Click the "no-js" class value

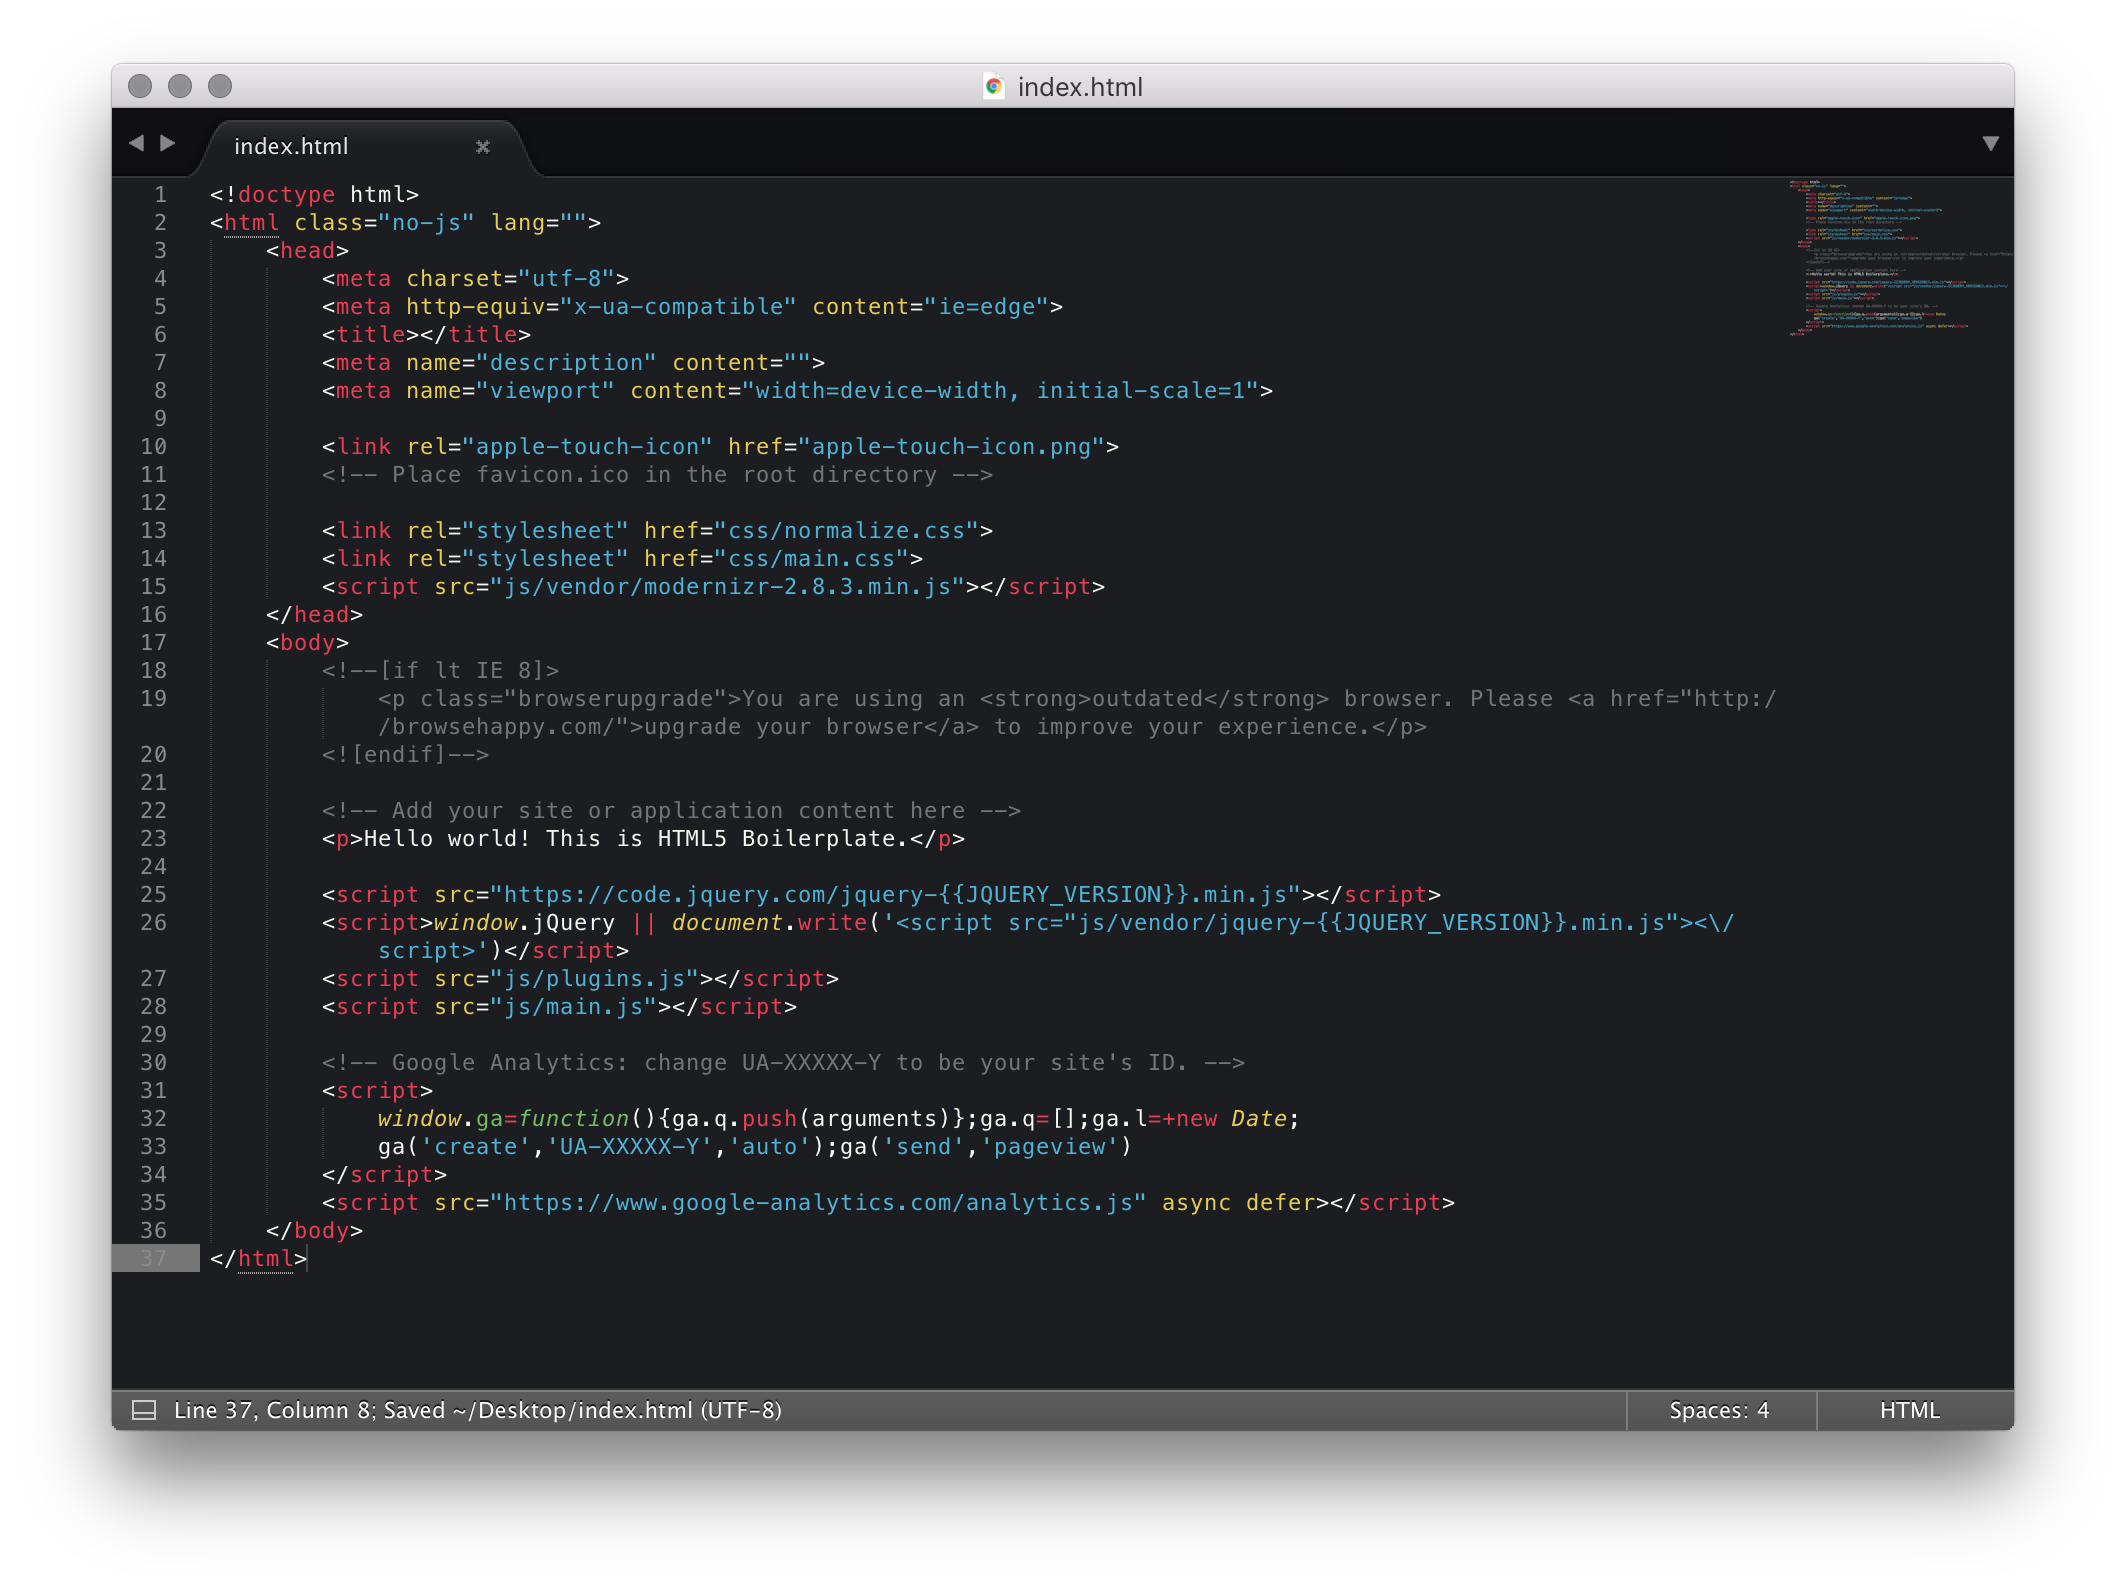426,222
